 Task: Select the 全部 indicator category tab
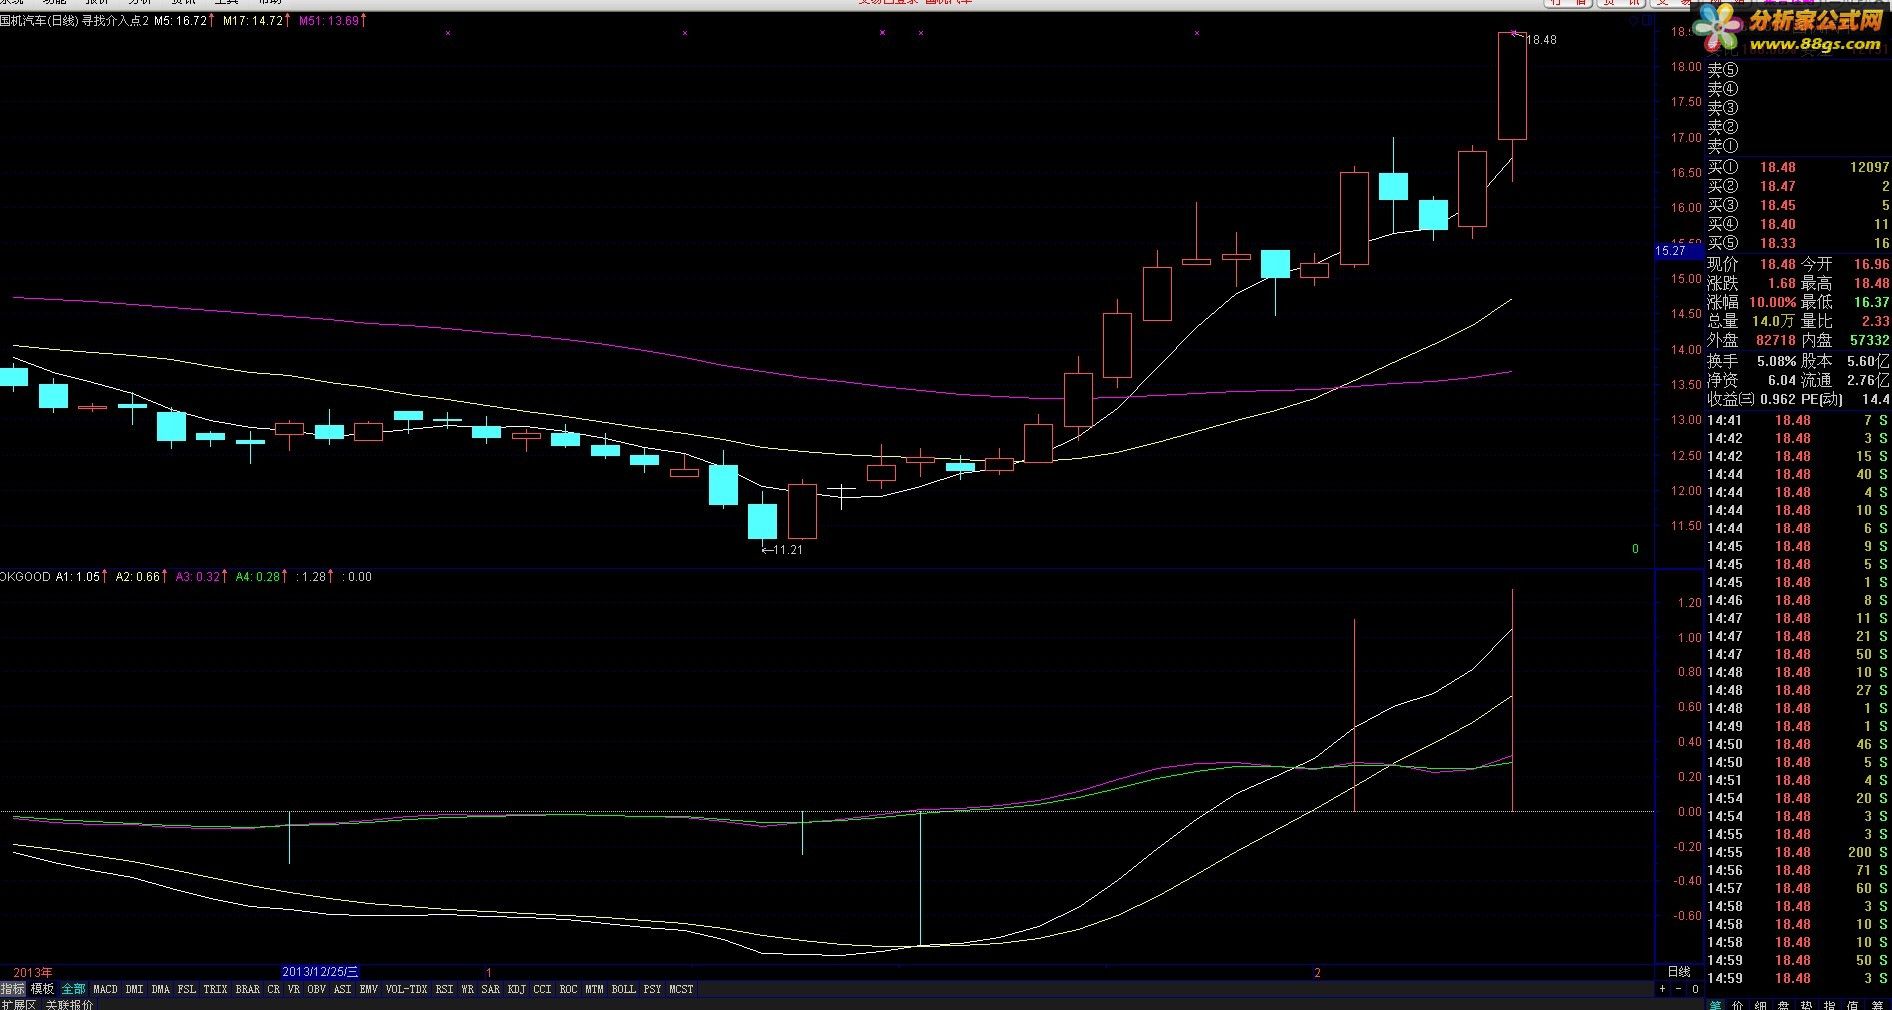74,989
